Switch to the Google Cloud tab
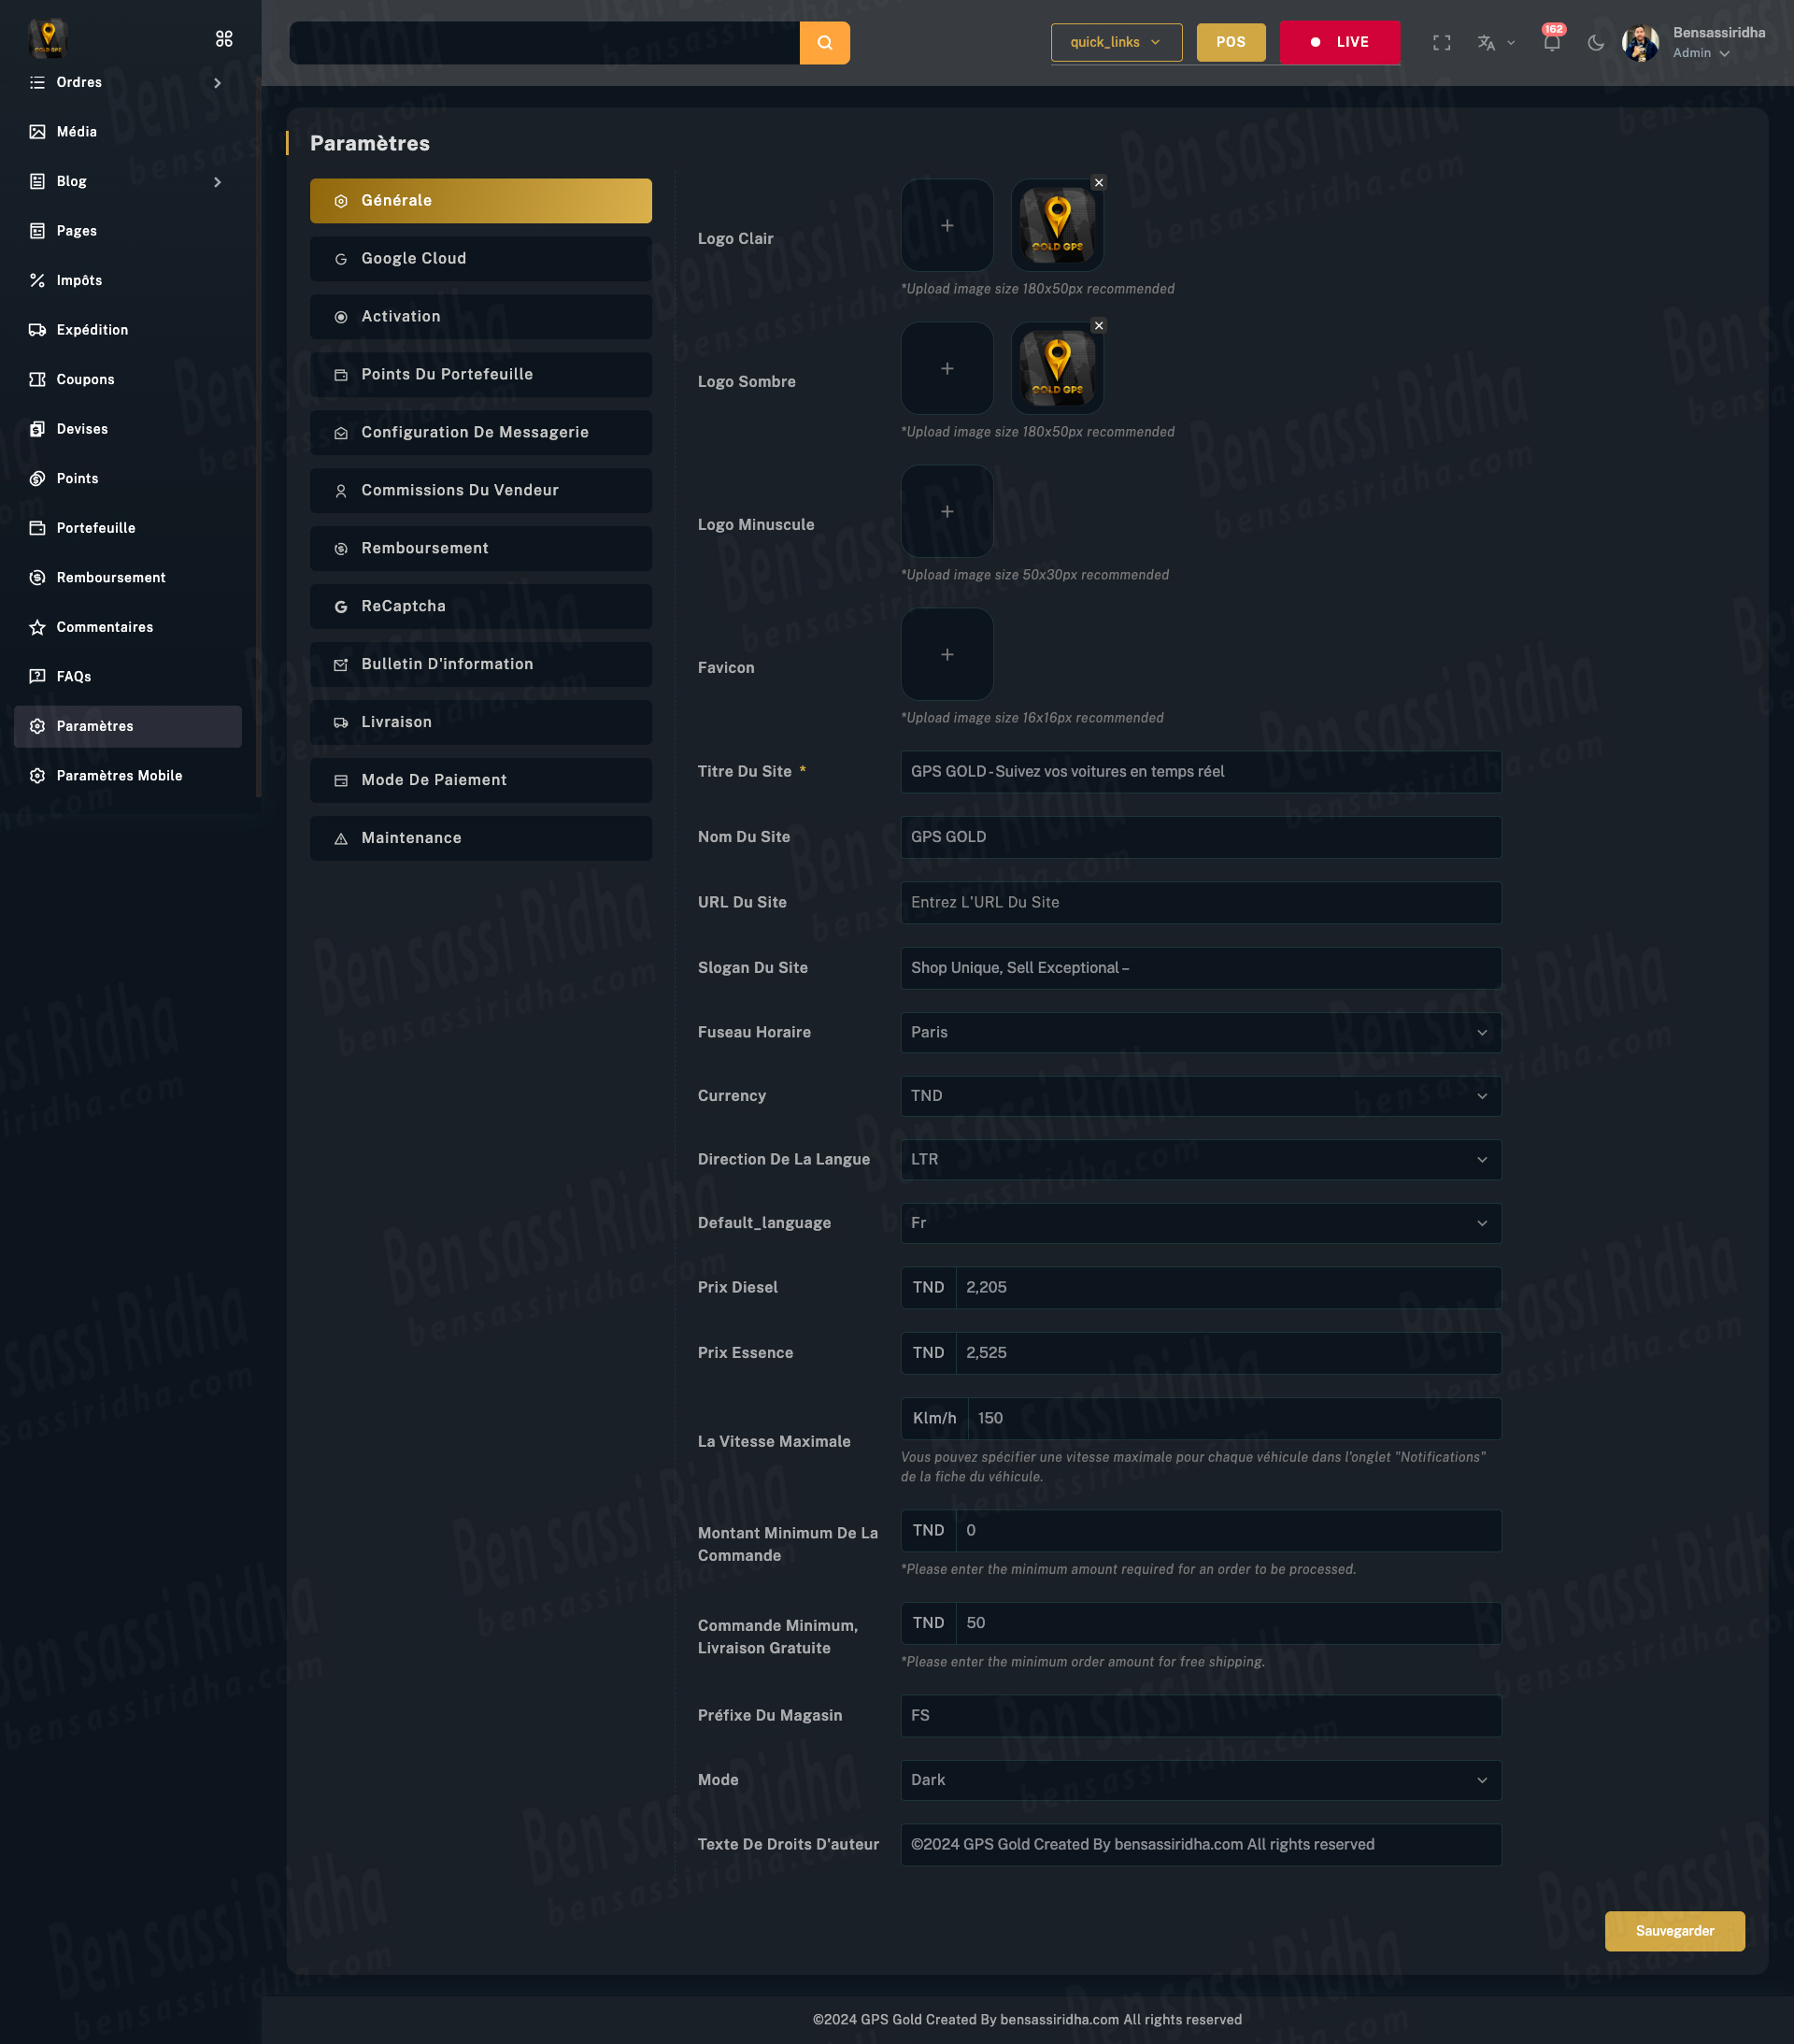This screenshot has width=1794, height=2044. [x=480, y=259]
